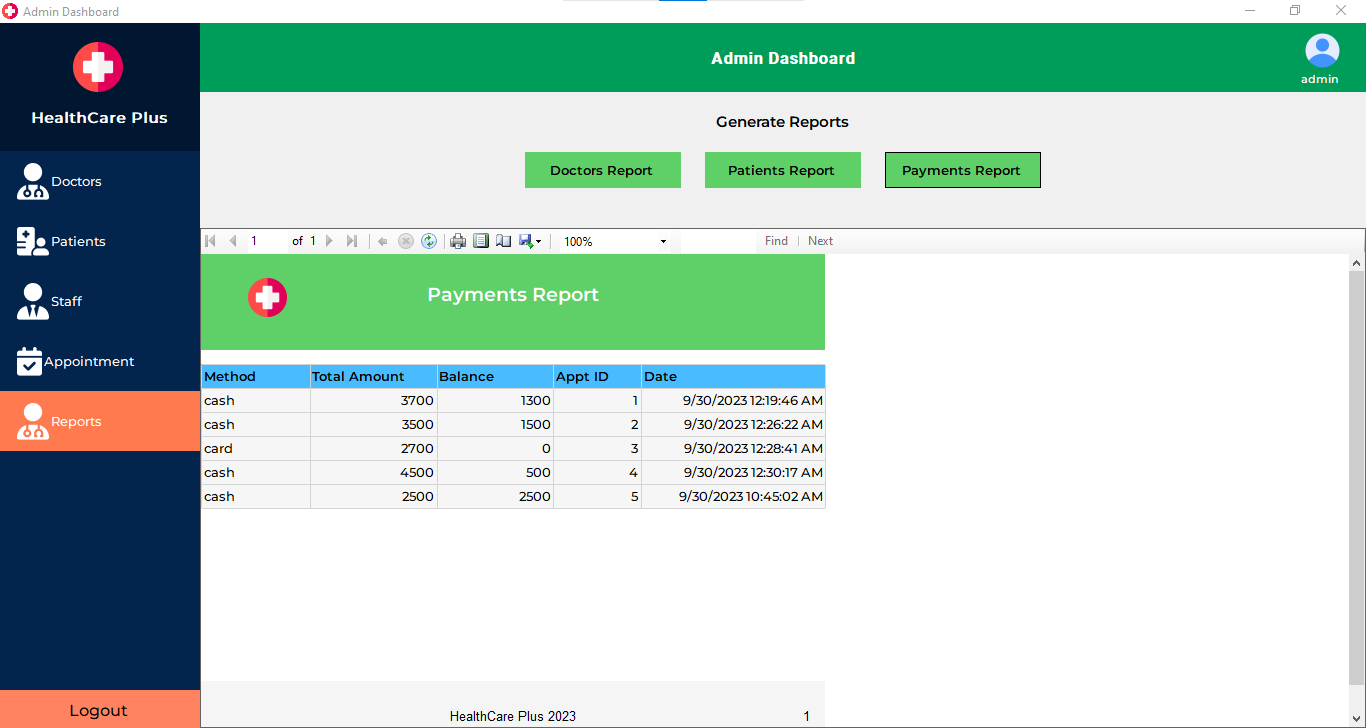Generate the Doctors Report
The width and height of the screenshot is (1366, 728).
pyautogui.click(x=603, y=170)
